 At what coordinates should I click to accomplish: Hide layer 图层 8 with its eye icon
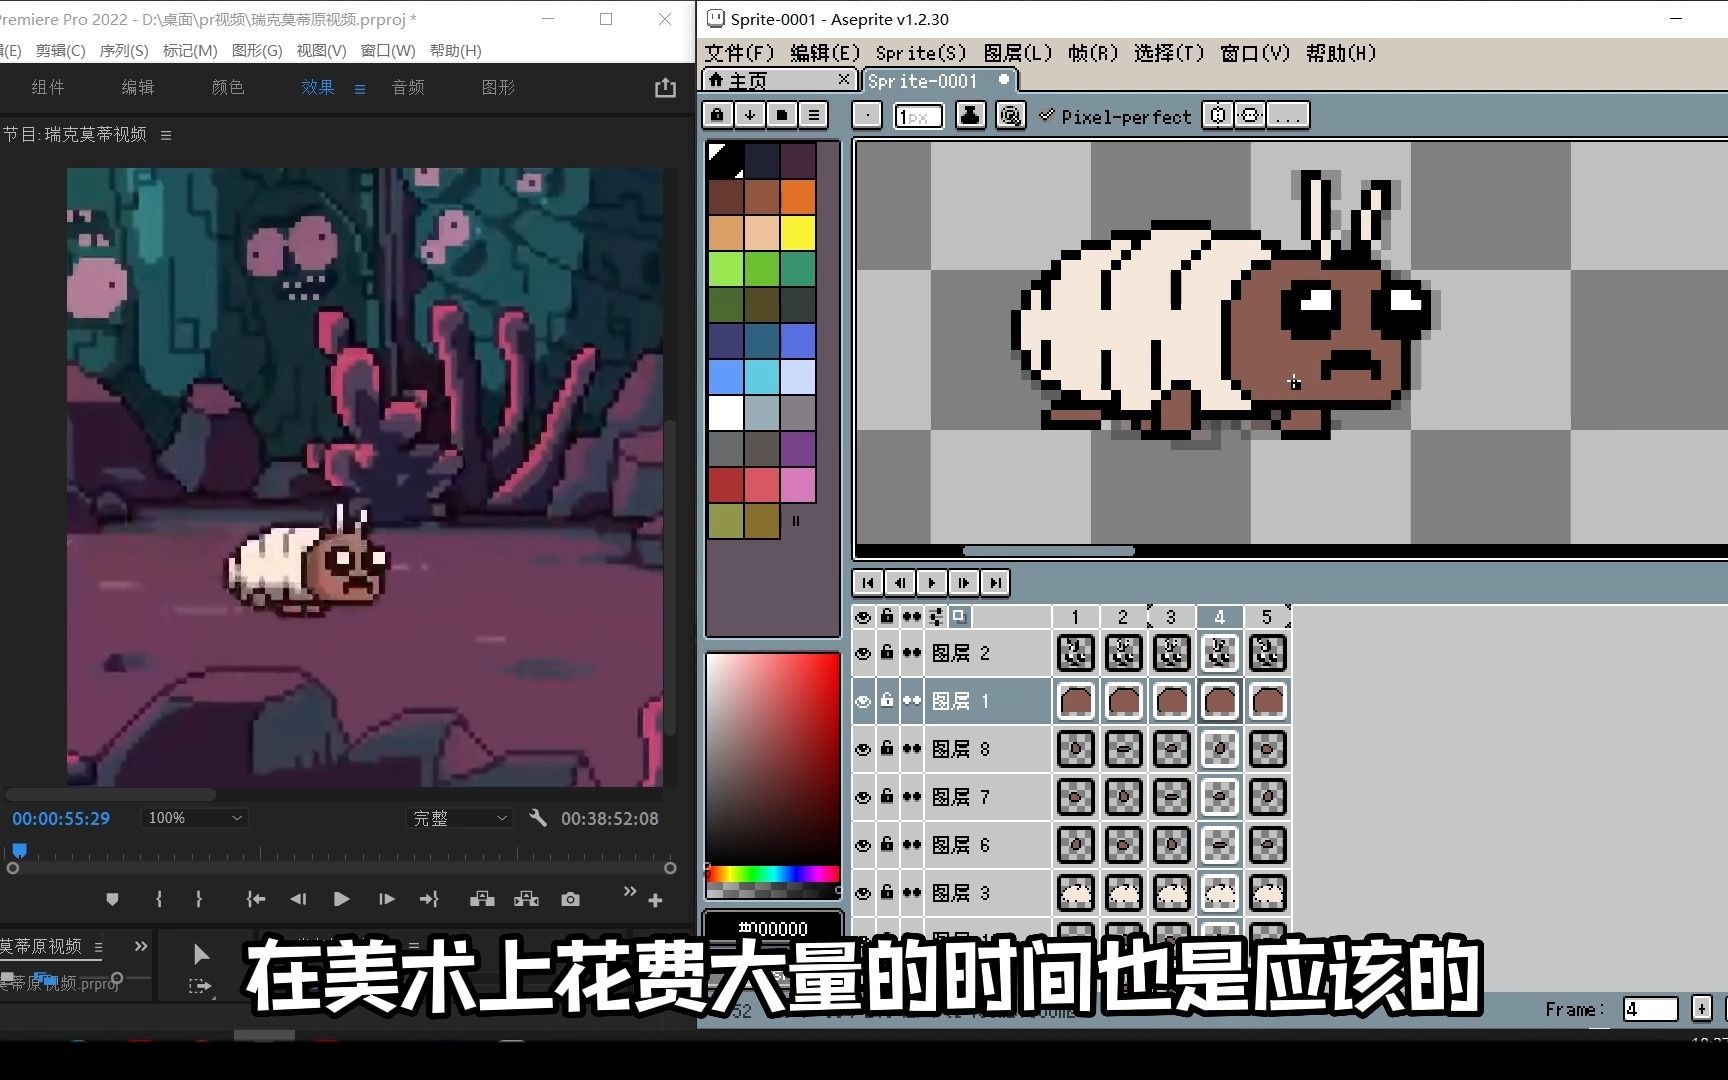pos(863,749)
